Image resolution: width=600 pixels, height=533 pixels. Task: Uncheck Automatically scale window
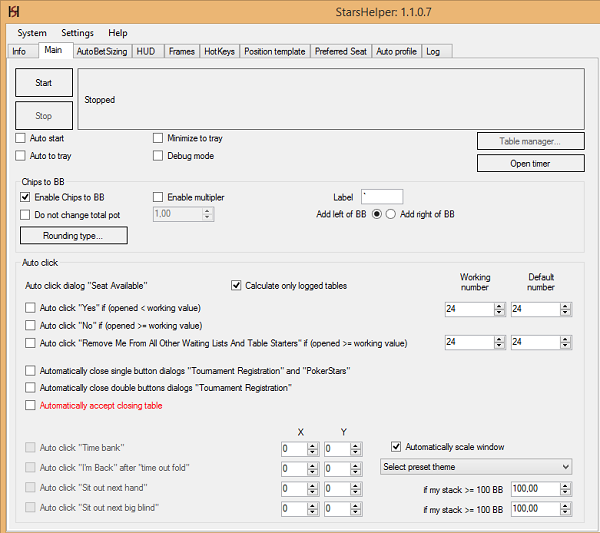pos(396,447)
